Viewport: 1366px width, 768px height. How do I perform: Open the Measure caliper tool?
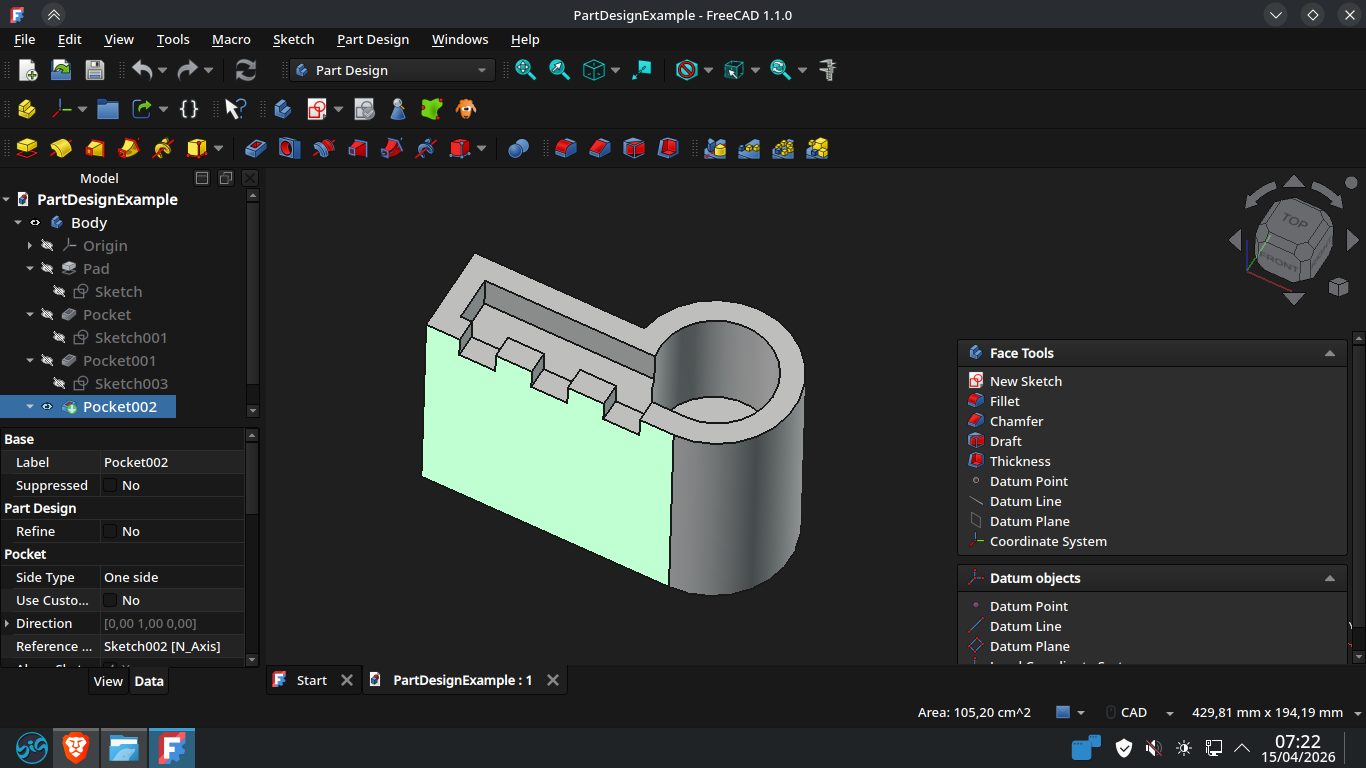(827, 70)
